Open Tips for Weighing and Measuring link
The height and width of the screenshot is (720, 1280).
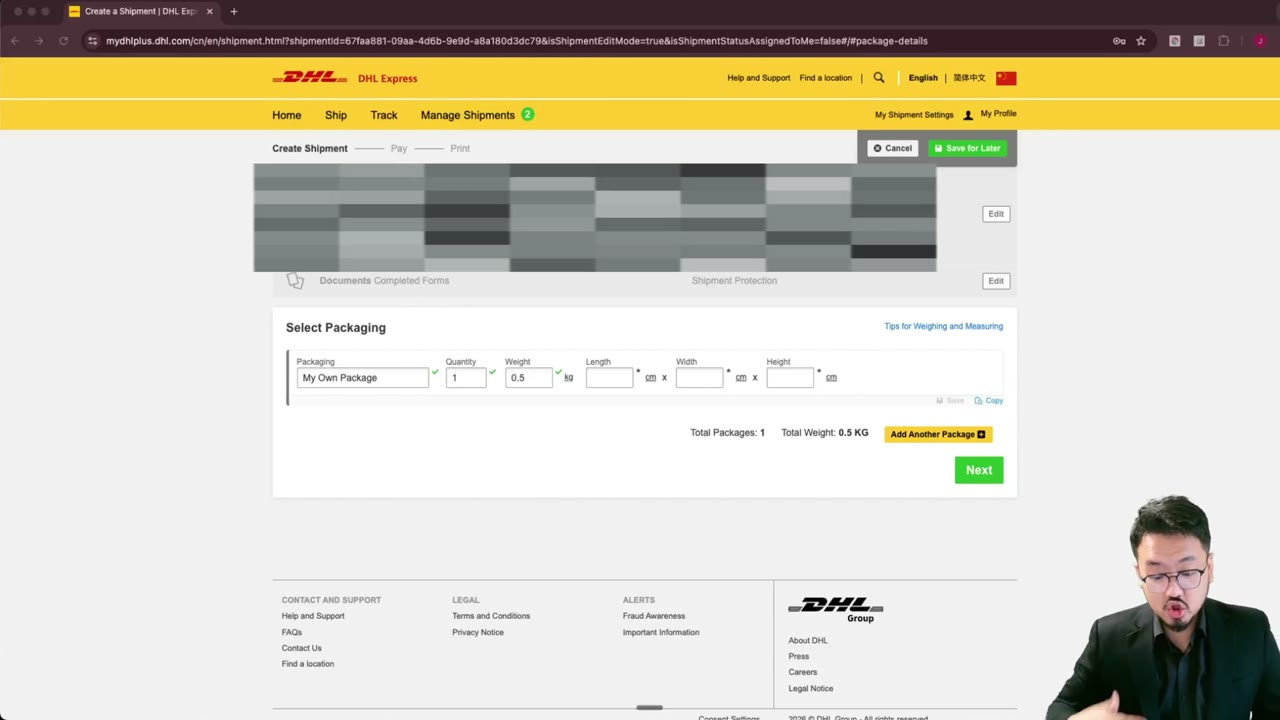(943, 326)
